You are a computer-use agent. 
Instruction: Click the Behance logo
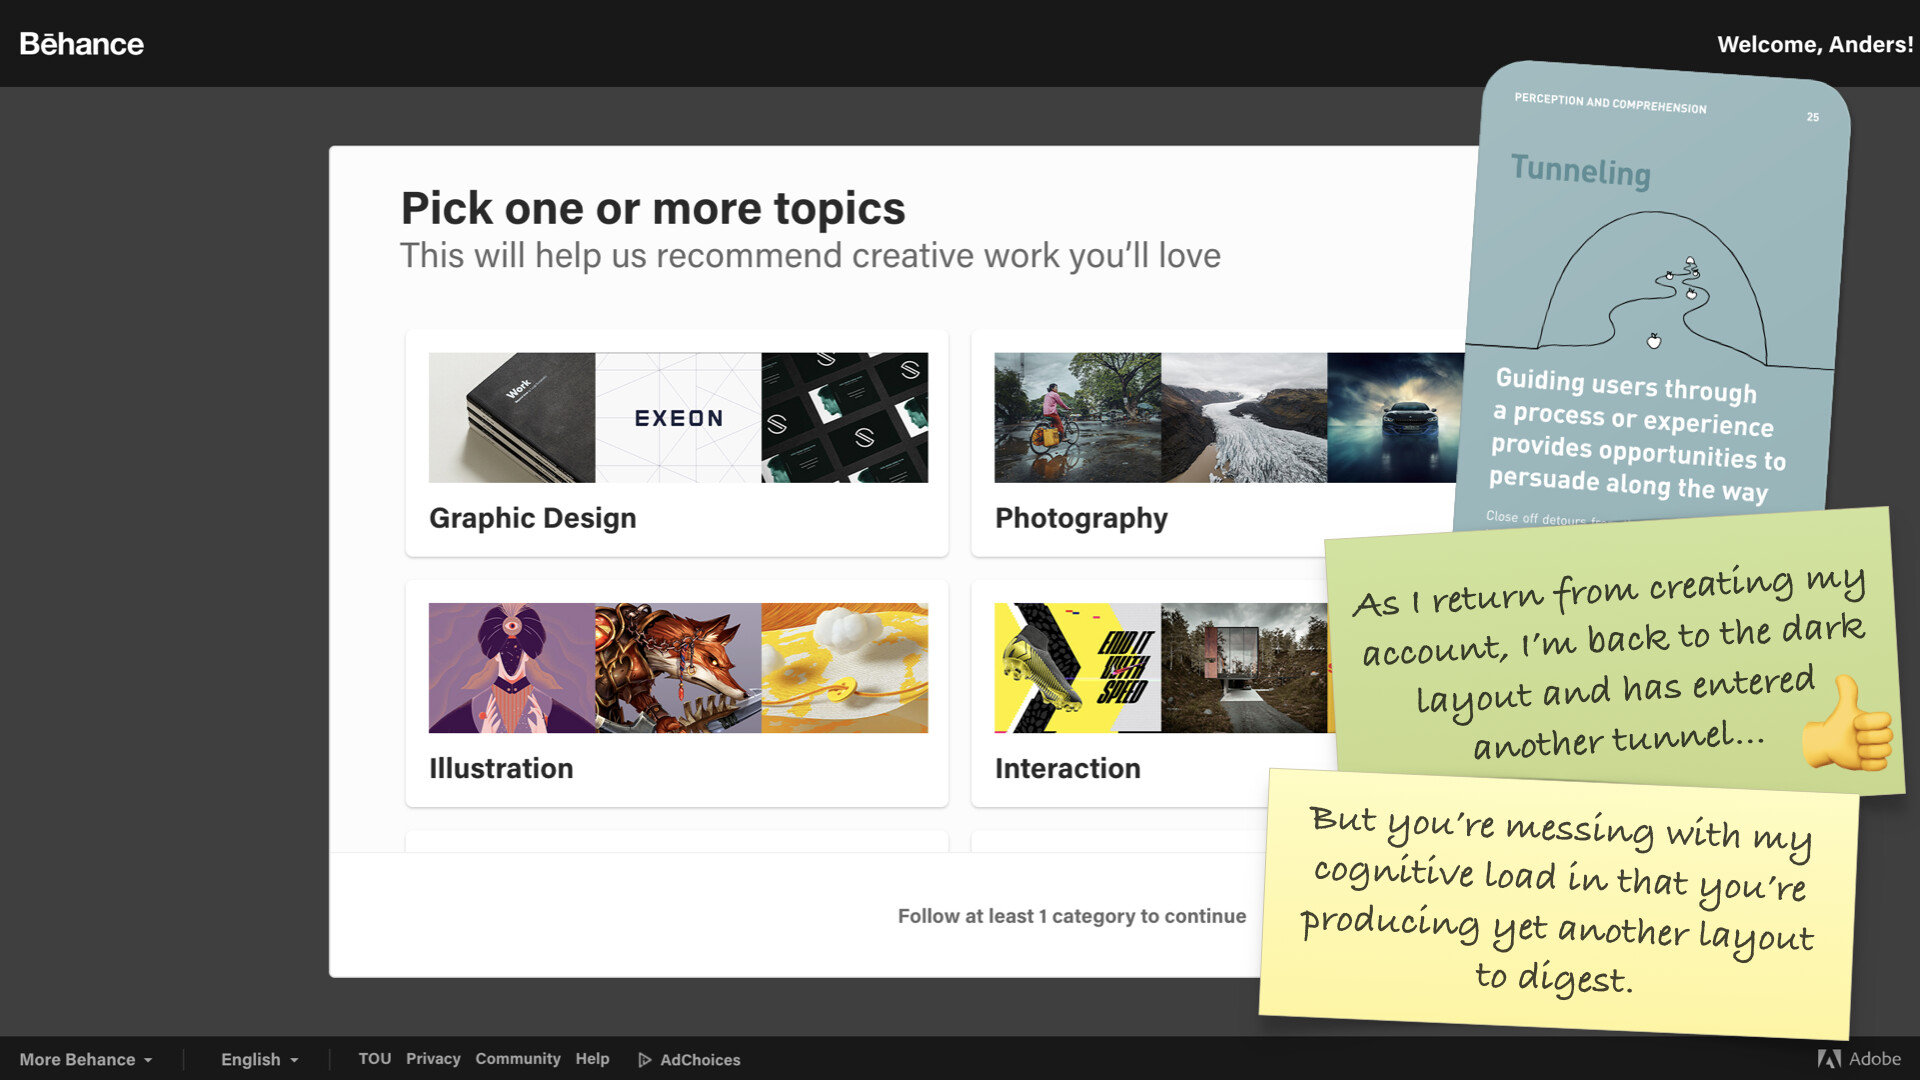[81, 44]
